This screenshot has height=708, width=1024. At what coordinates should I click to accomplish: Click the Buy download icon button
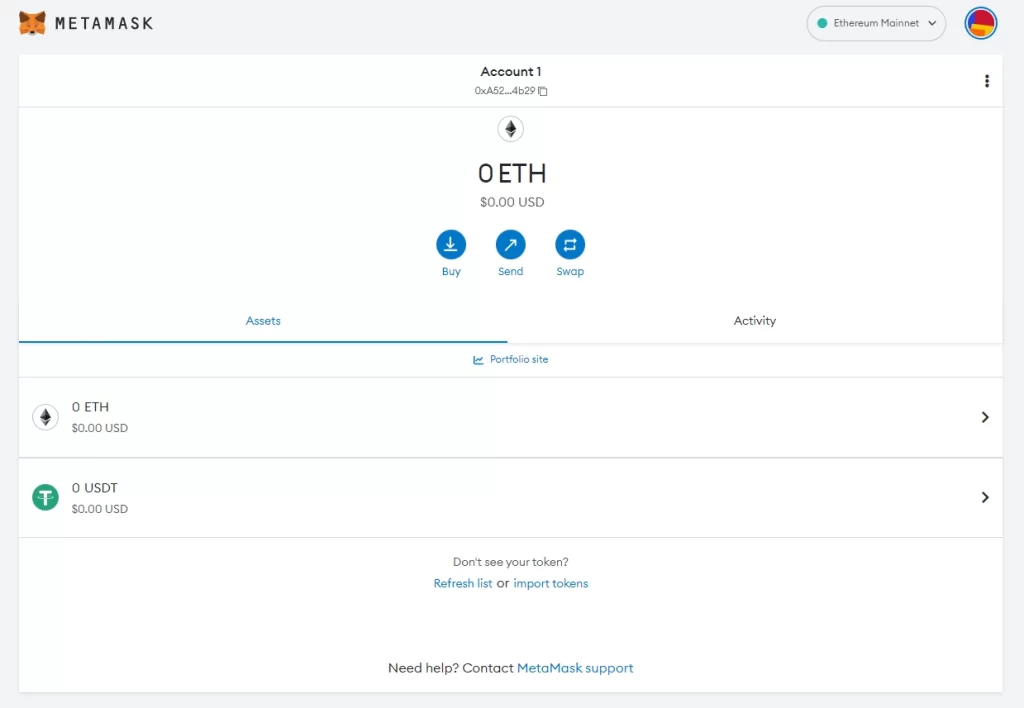pyautogui.click(x=451, y=245)
